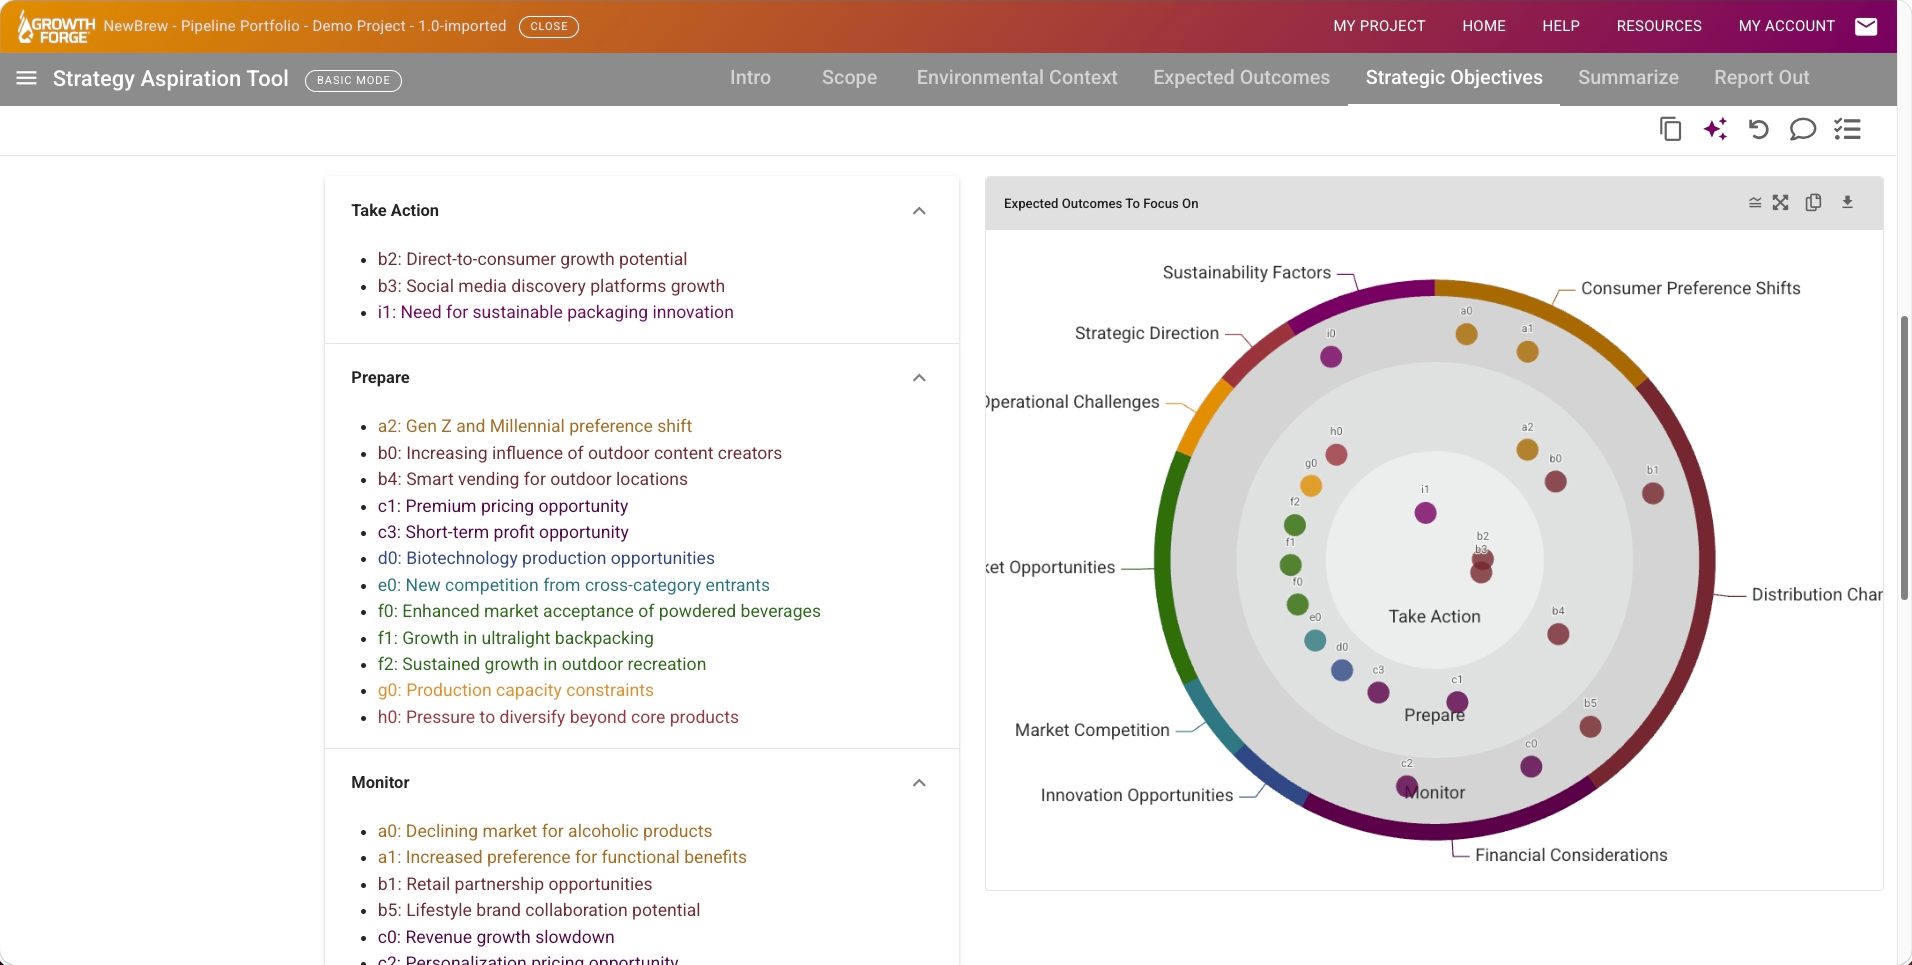Image resolution: width=1912 pixels, height=965 pixels.
Task: Open HELP in top navigation
Action: [x=1560, y=26]
